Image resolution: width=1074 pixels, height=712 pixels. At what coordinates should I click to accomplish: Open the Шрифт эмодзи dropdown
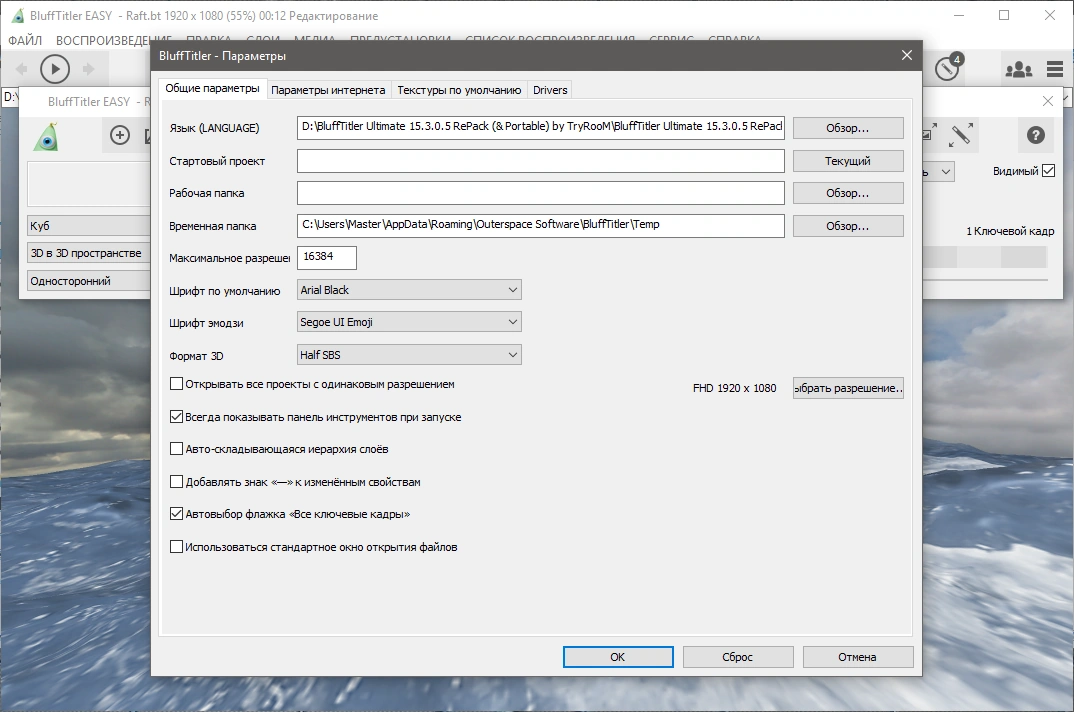coord(409,322)
